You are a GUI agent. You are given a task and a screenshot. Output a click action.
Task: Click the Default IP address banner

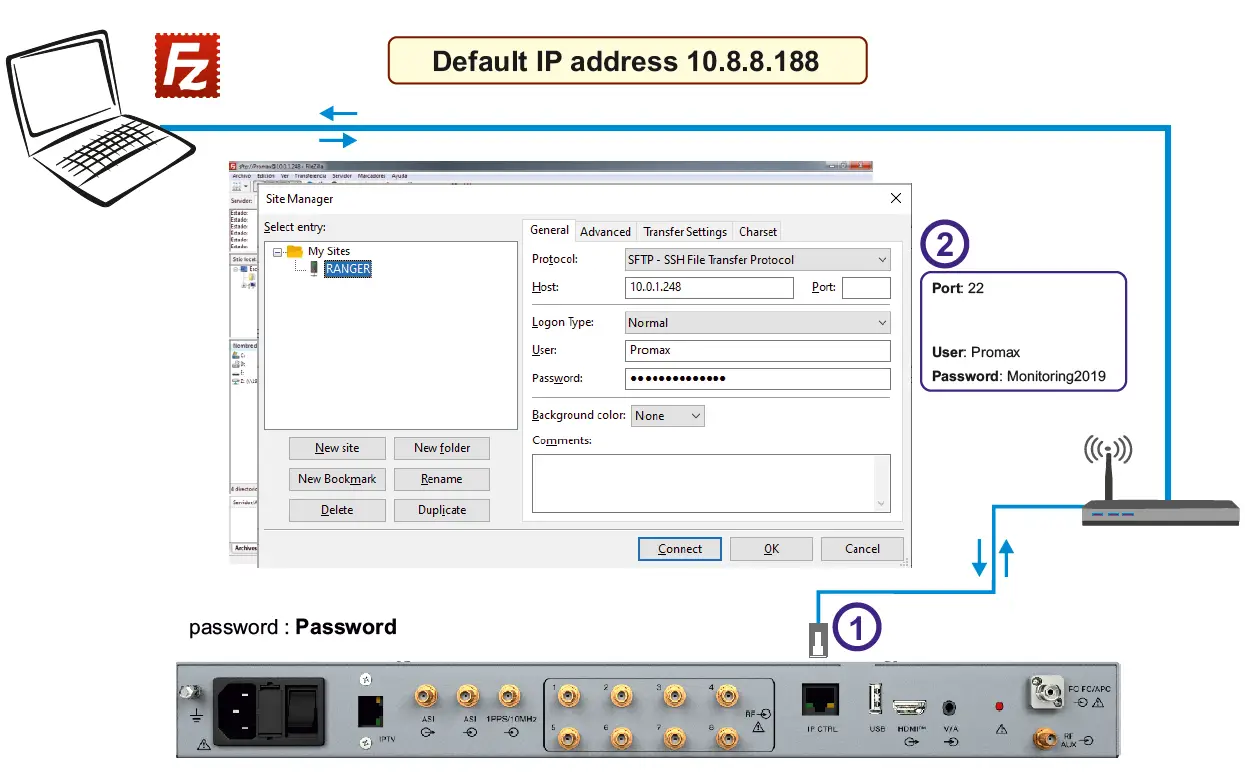point(627,61)
